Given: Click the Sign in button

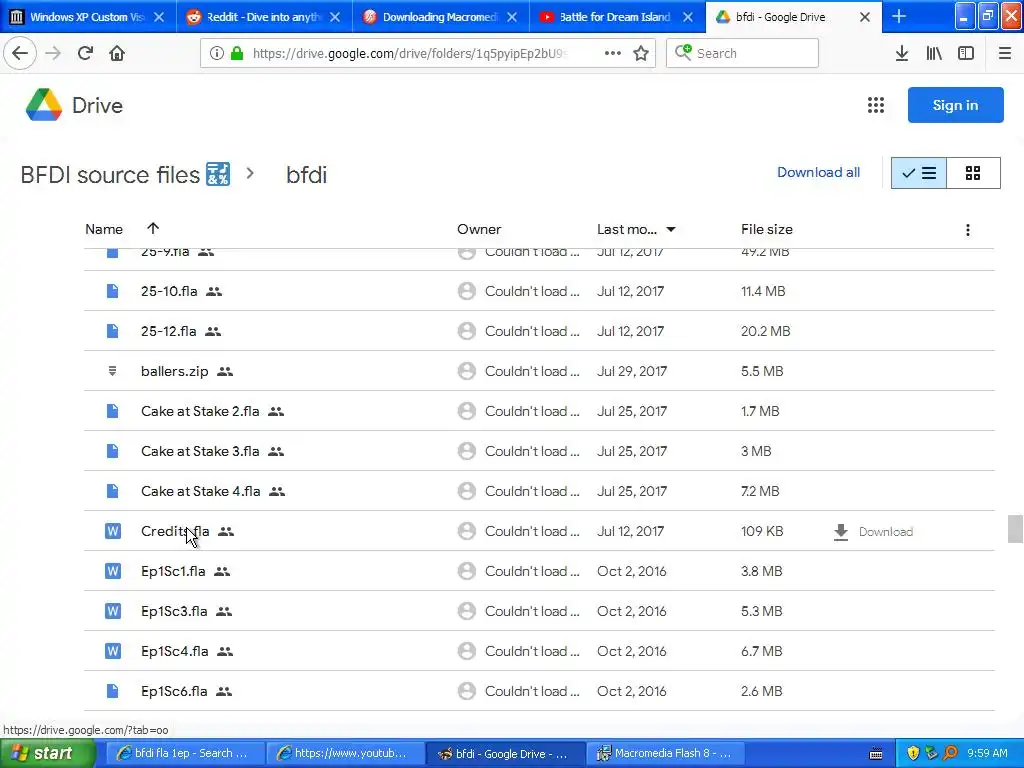Looking at the screenshot, I should [955, 105].
